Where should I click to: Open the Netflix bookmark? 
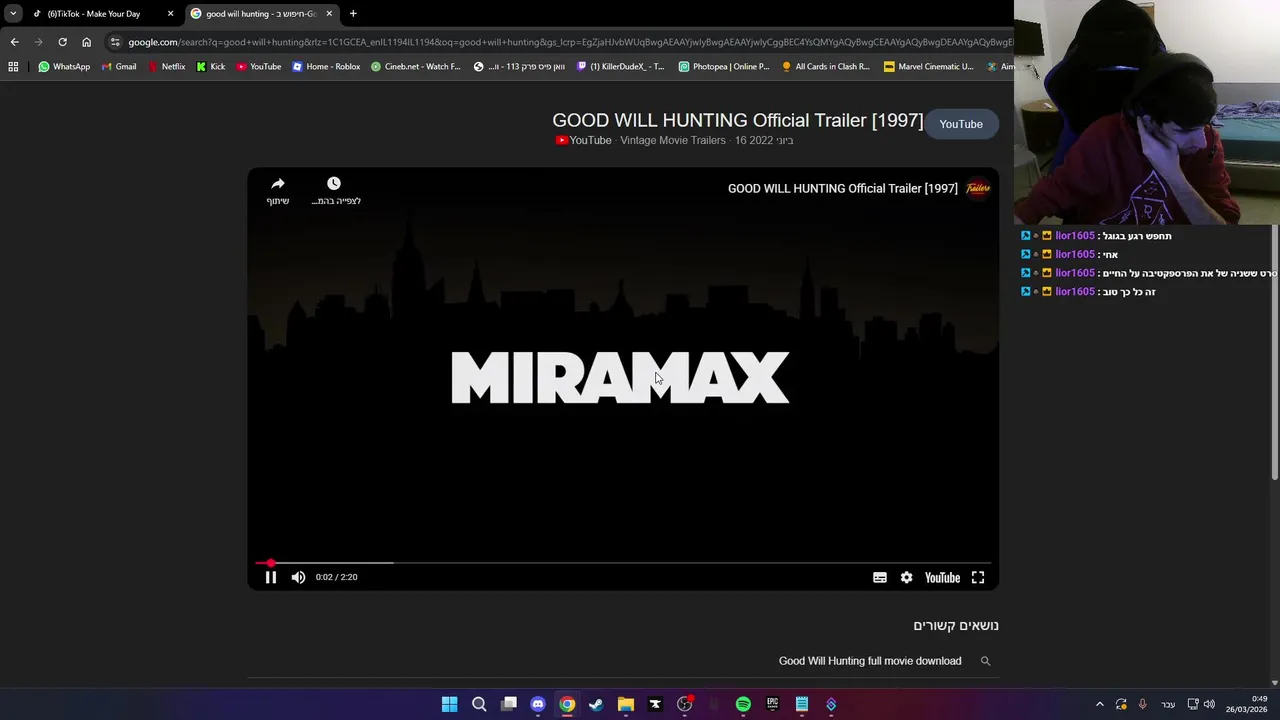point(166,67)
